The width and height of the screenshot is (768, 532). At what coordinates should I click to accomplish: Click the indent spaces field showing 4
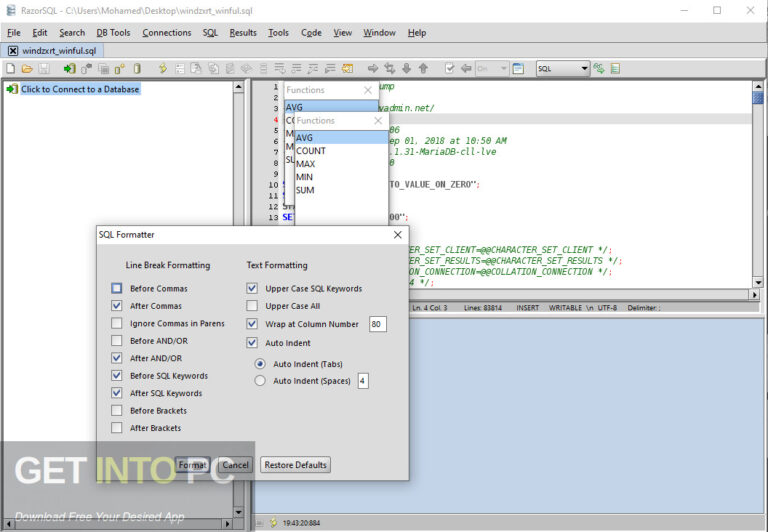point(363,381)
